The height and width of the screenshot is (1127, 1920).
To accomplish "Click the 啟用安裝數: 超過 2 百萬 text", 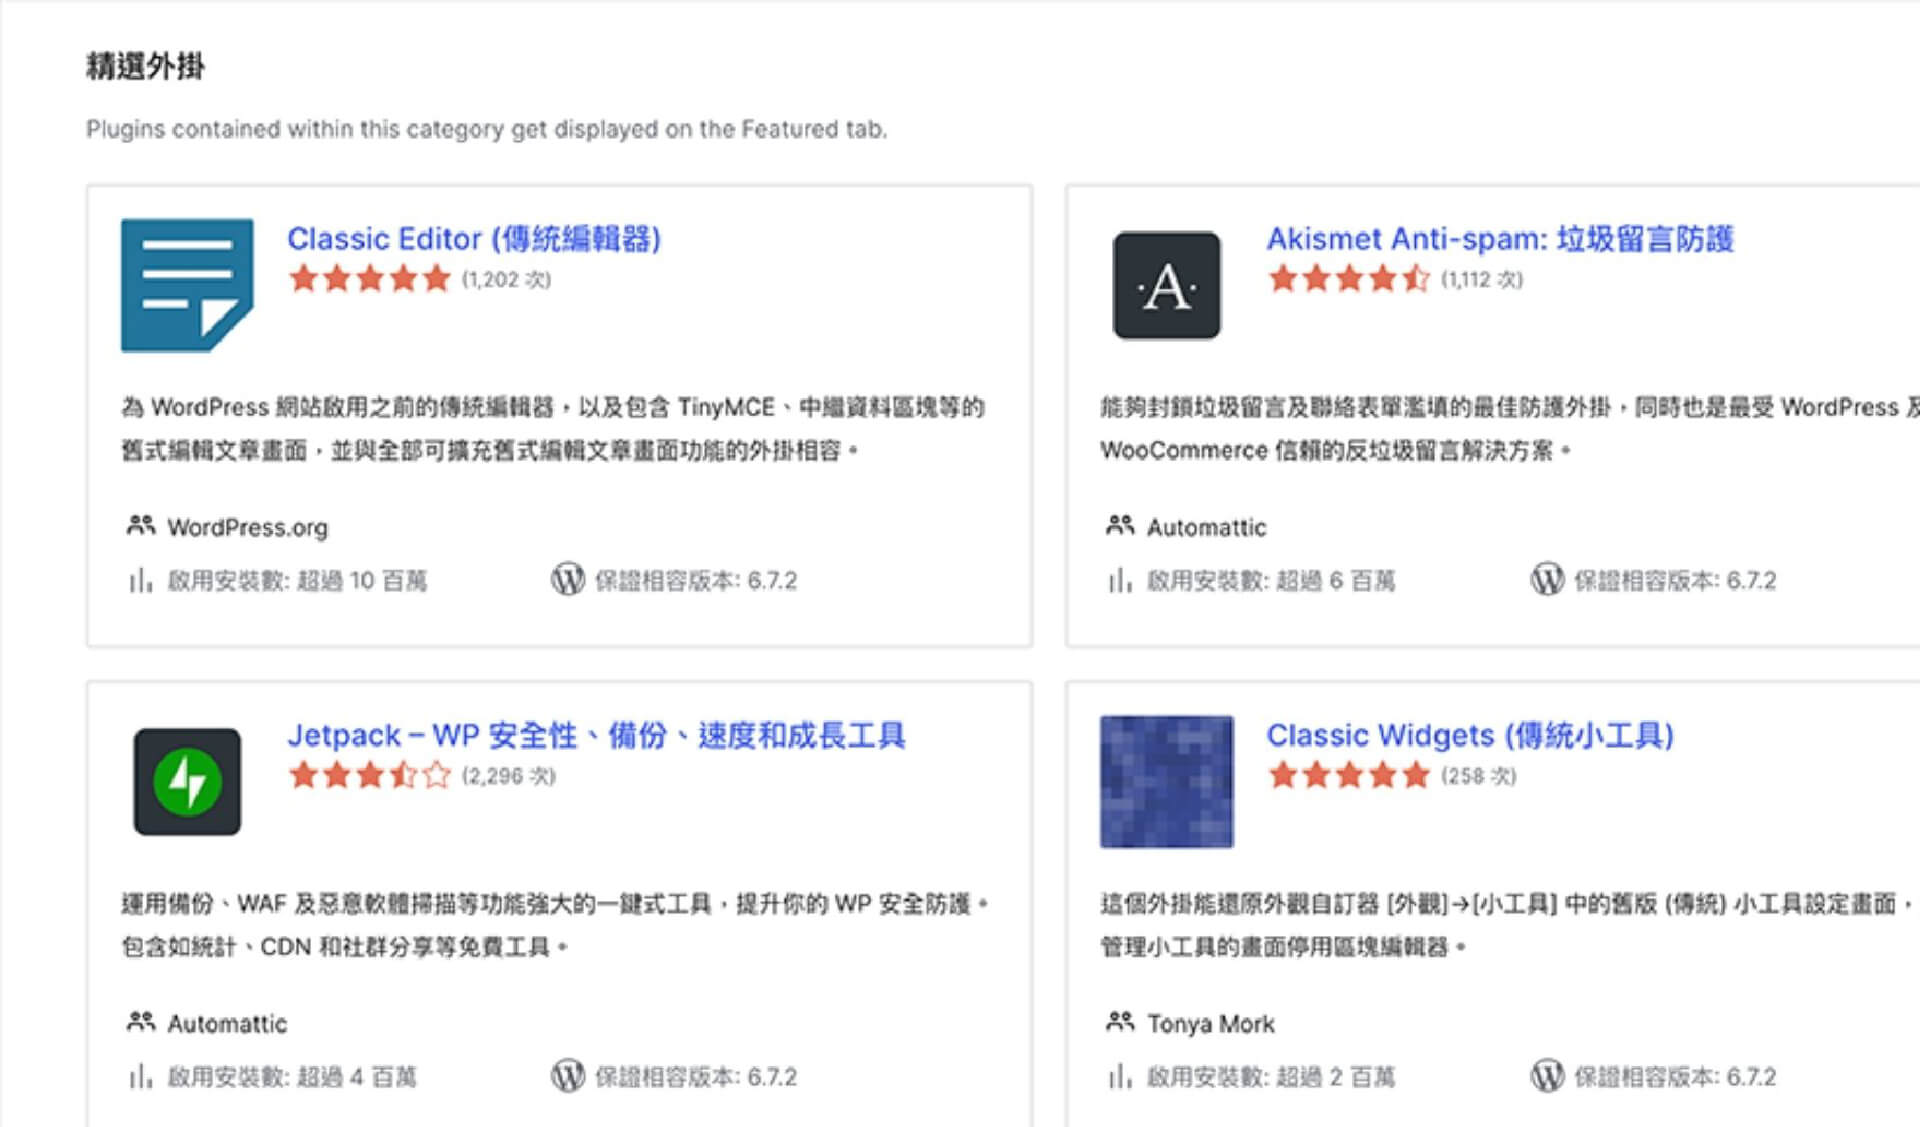I will 1271,1077.
